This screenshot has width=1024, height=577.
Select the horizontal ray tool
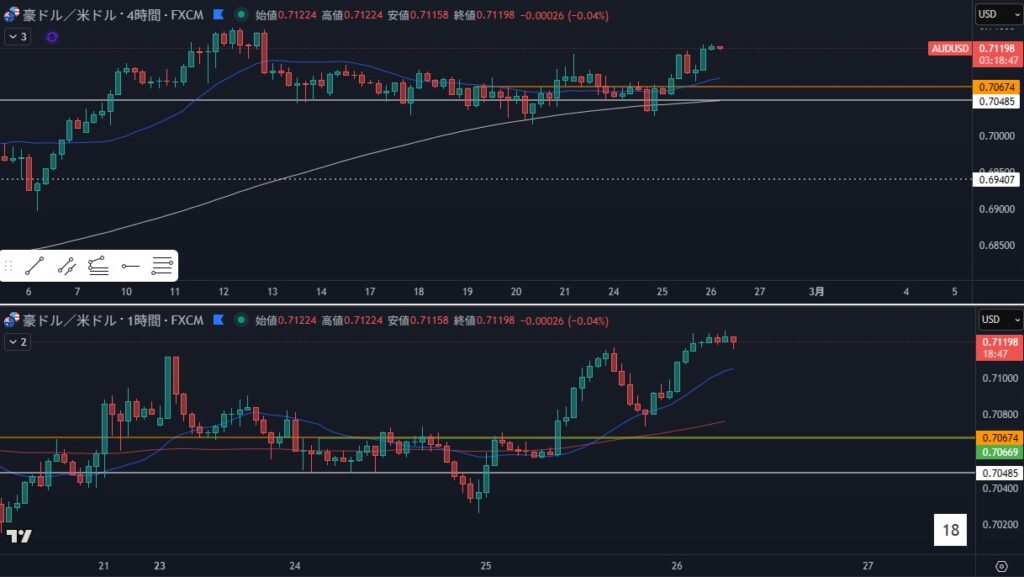pyautogui.click(x=130, y=266)
